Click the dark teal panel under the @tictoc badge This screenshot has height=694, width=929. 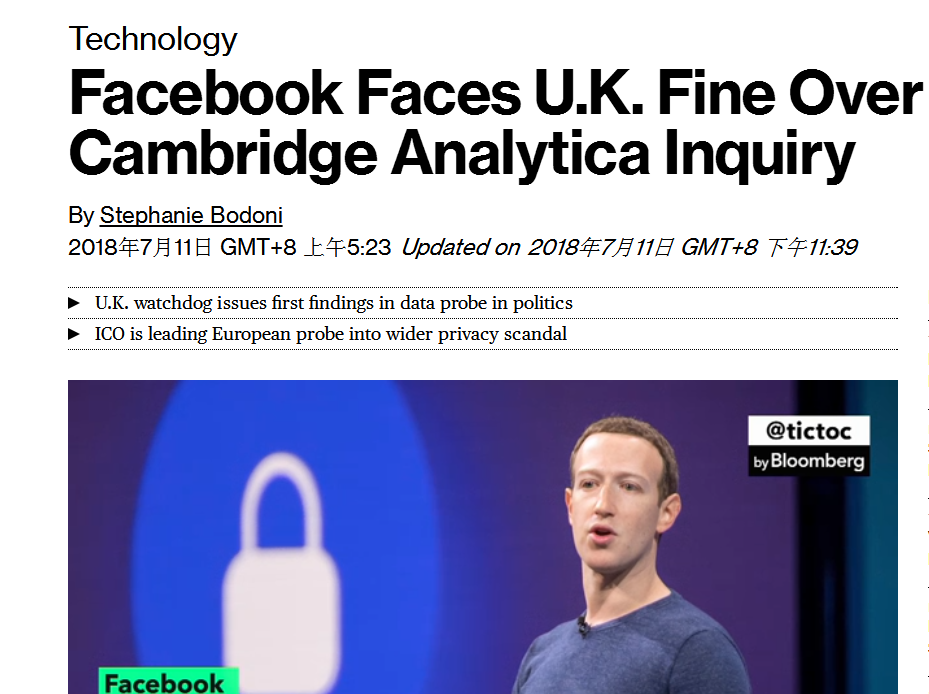pyautogui.click(x=850, y=580)
